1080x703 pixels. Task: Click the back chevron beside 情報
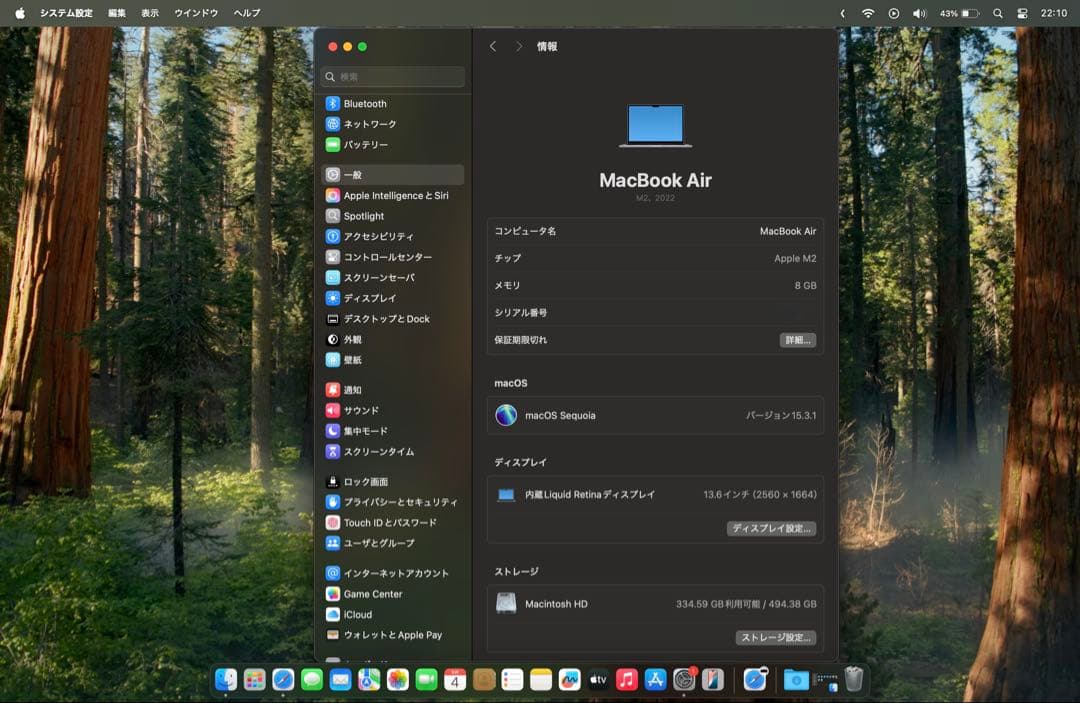[x=493, y=47]
